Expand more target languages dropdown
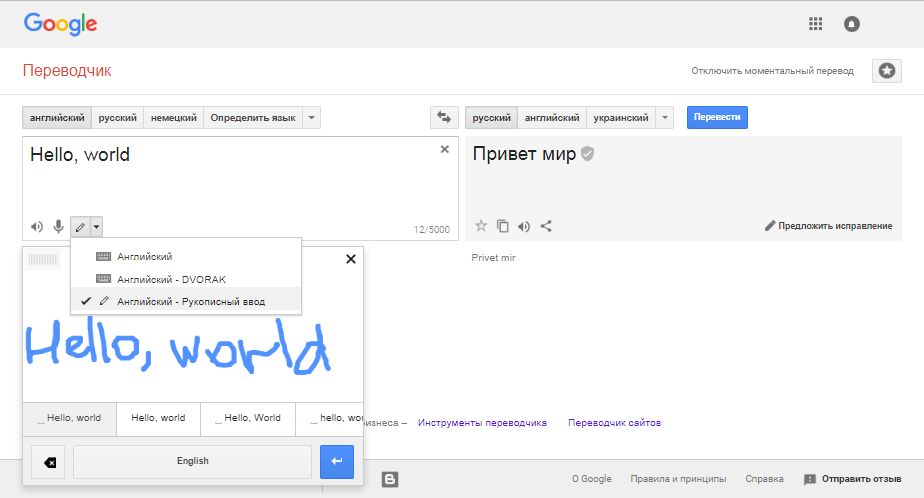The width and height of the screenshot is (924, 498). pos(665,117)
